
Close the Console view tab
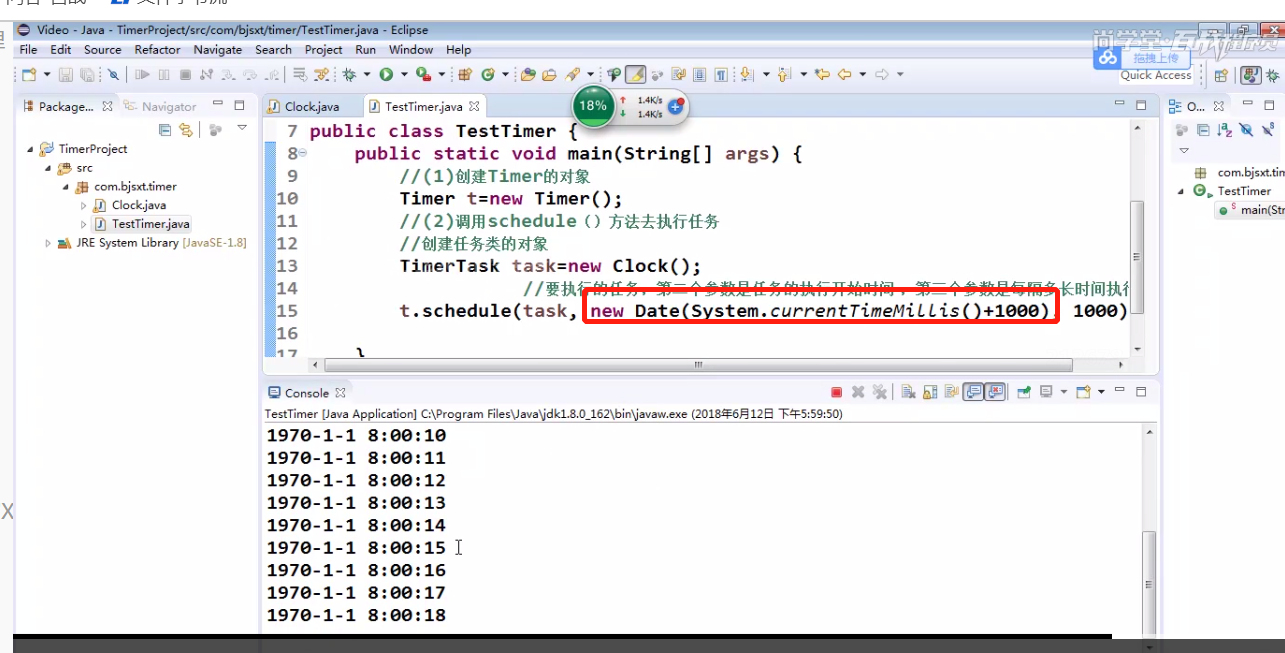(x=340, y=393)
